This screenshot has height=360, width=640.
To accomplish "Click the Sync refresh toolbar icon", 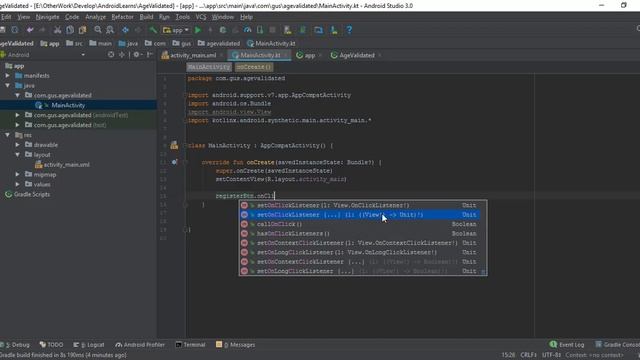I will pyautogui.click(x=15, y=30).
